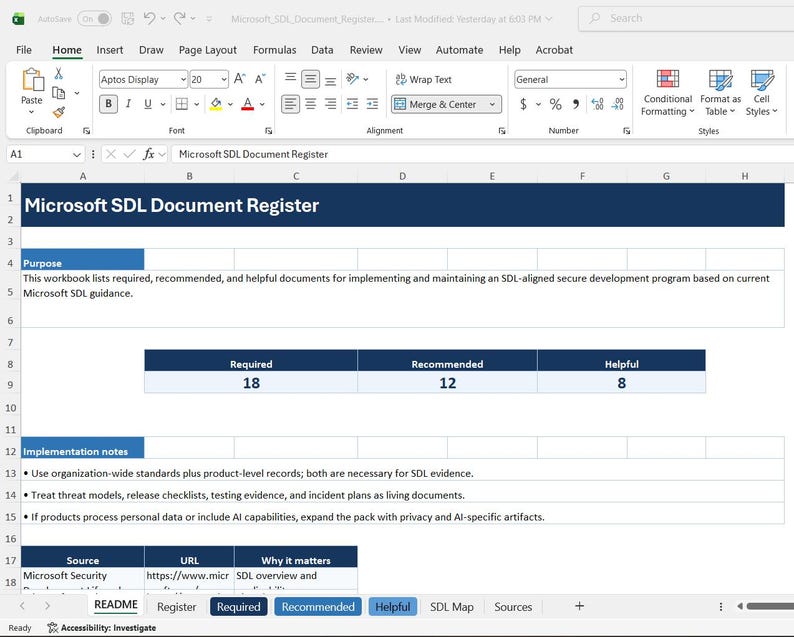This screenshot has width=794, height=637.
Task: Add a new sheet with plus button
Action: 579,606
